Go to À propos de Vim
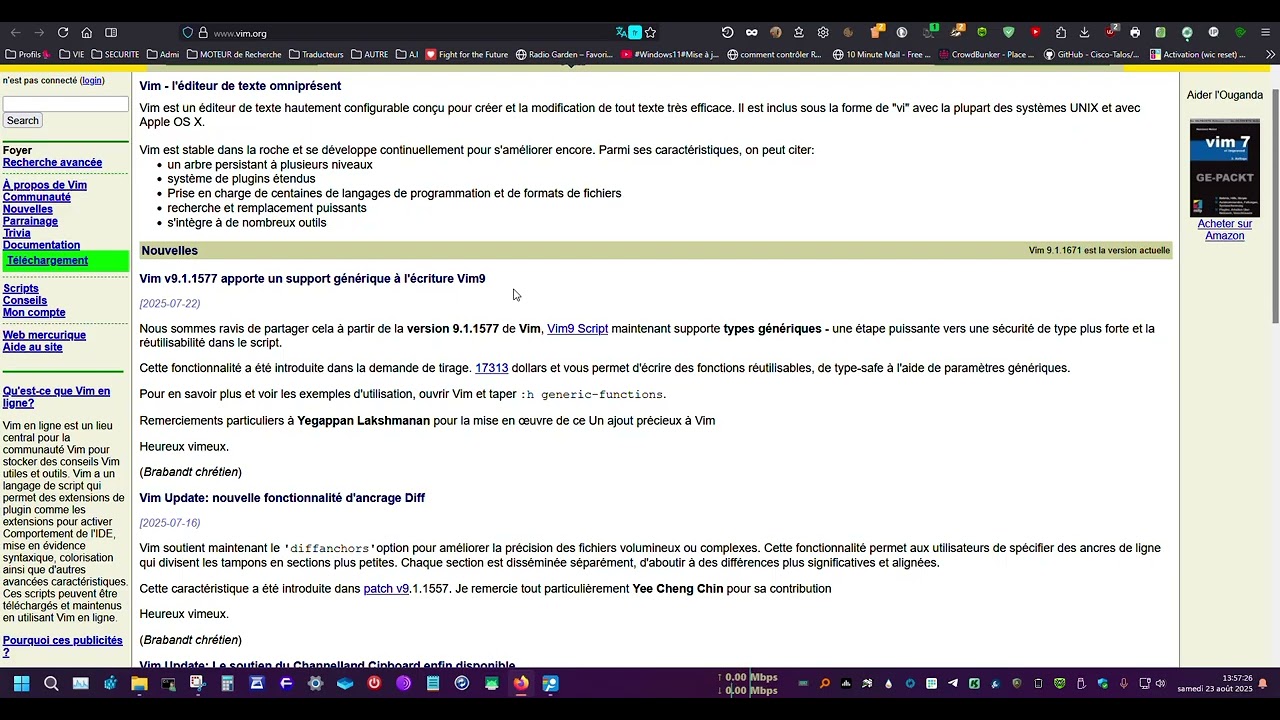 (x=45, y=185)
